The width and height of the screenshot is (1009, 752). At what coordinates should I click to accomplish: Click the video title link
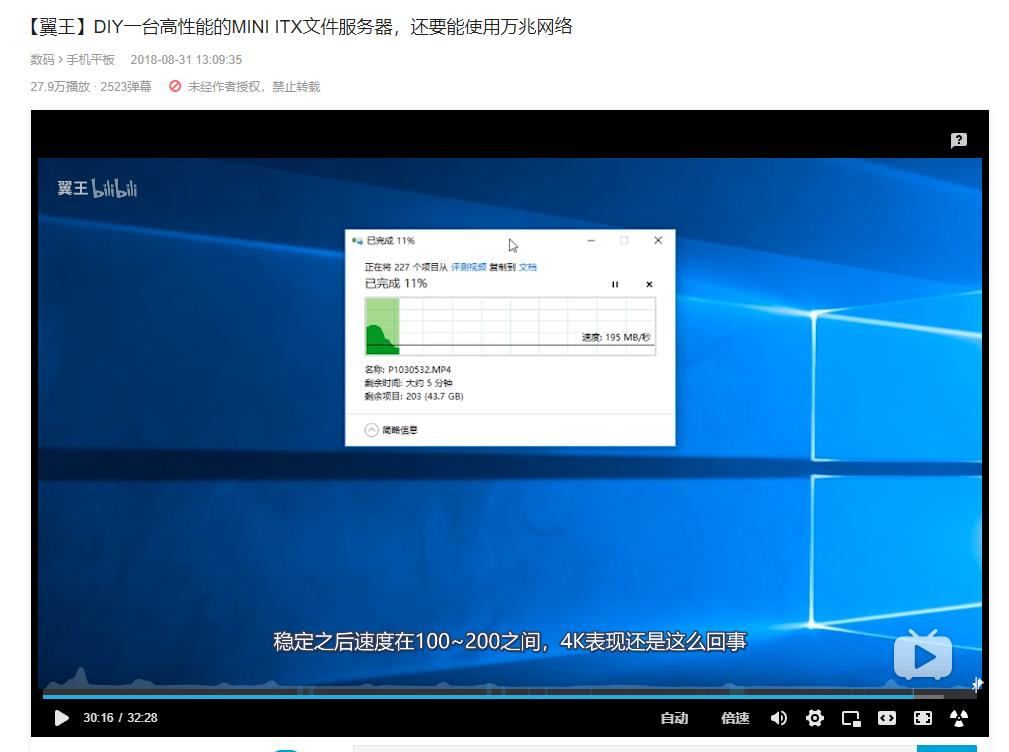300,27
